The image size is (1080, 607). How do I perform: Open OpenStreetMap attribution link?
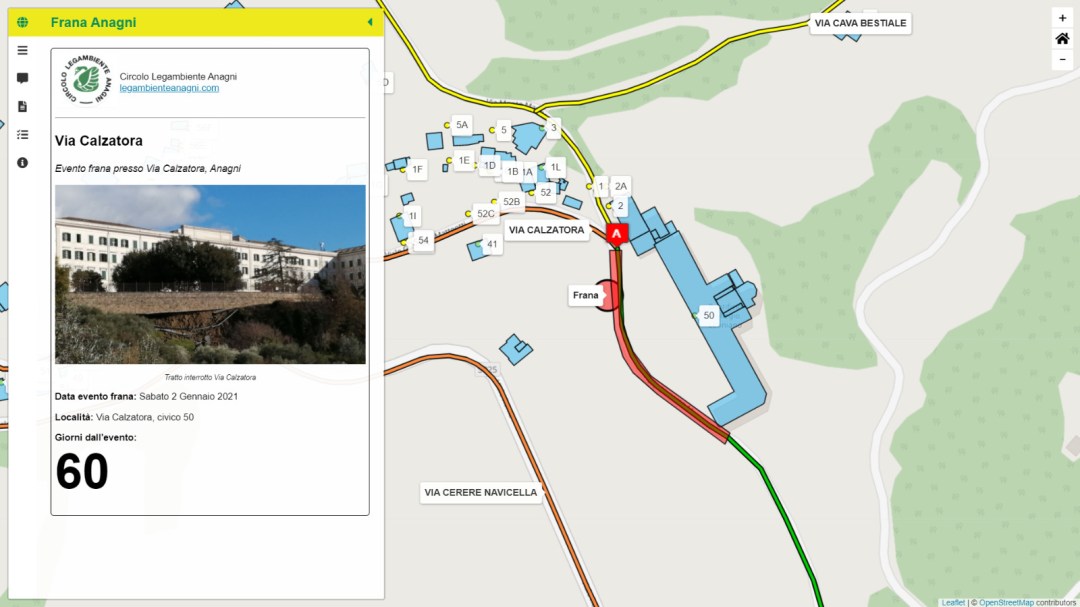coord(1005,602)
